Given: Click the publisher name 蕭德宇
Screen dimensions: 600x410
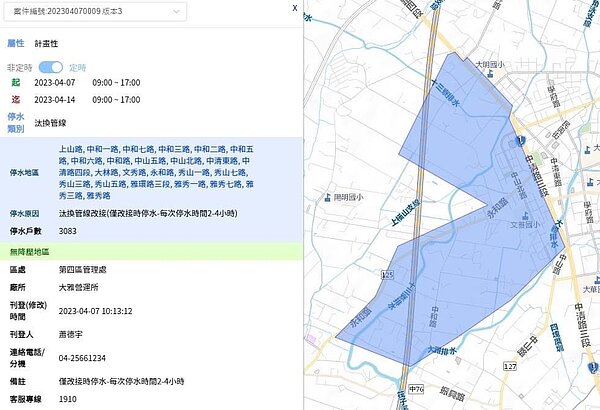Looking at the screenshot, I should click(70, 335).
